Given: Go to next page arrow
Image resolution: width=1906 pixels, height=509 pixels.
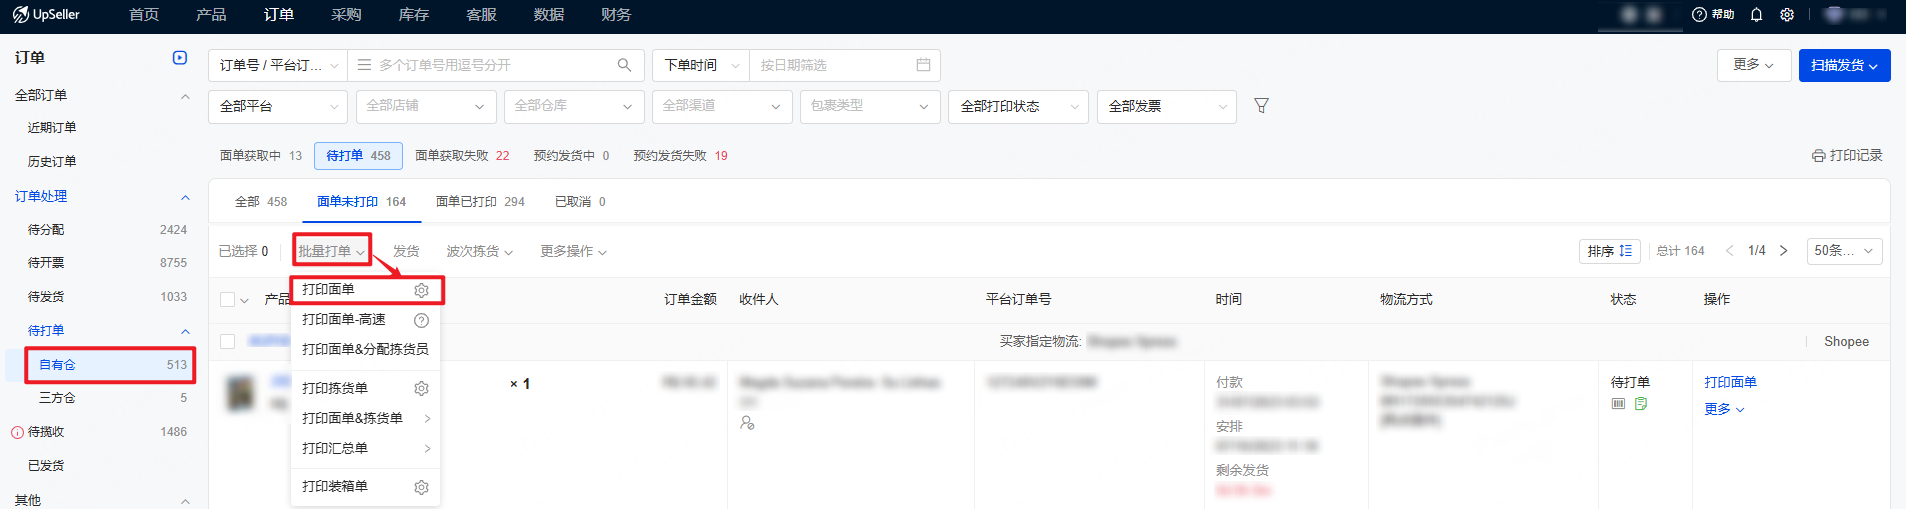Looking at the screenshot, I should 1783,251.
